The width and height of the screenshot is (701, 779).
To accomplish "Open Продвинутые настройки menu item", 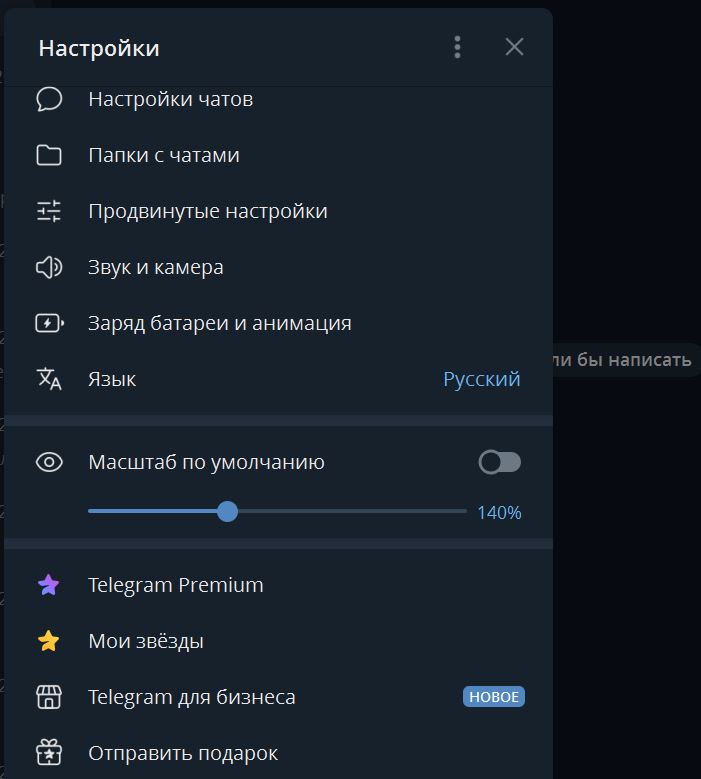I will click(208, 211).
